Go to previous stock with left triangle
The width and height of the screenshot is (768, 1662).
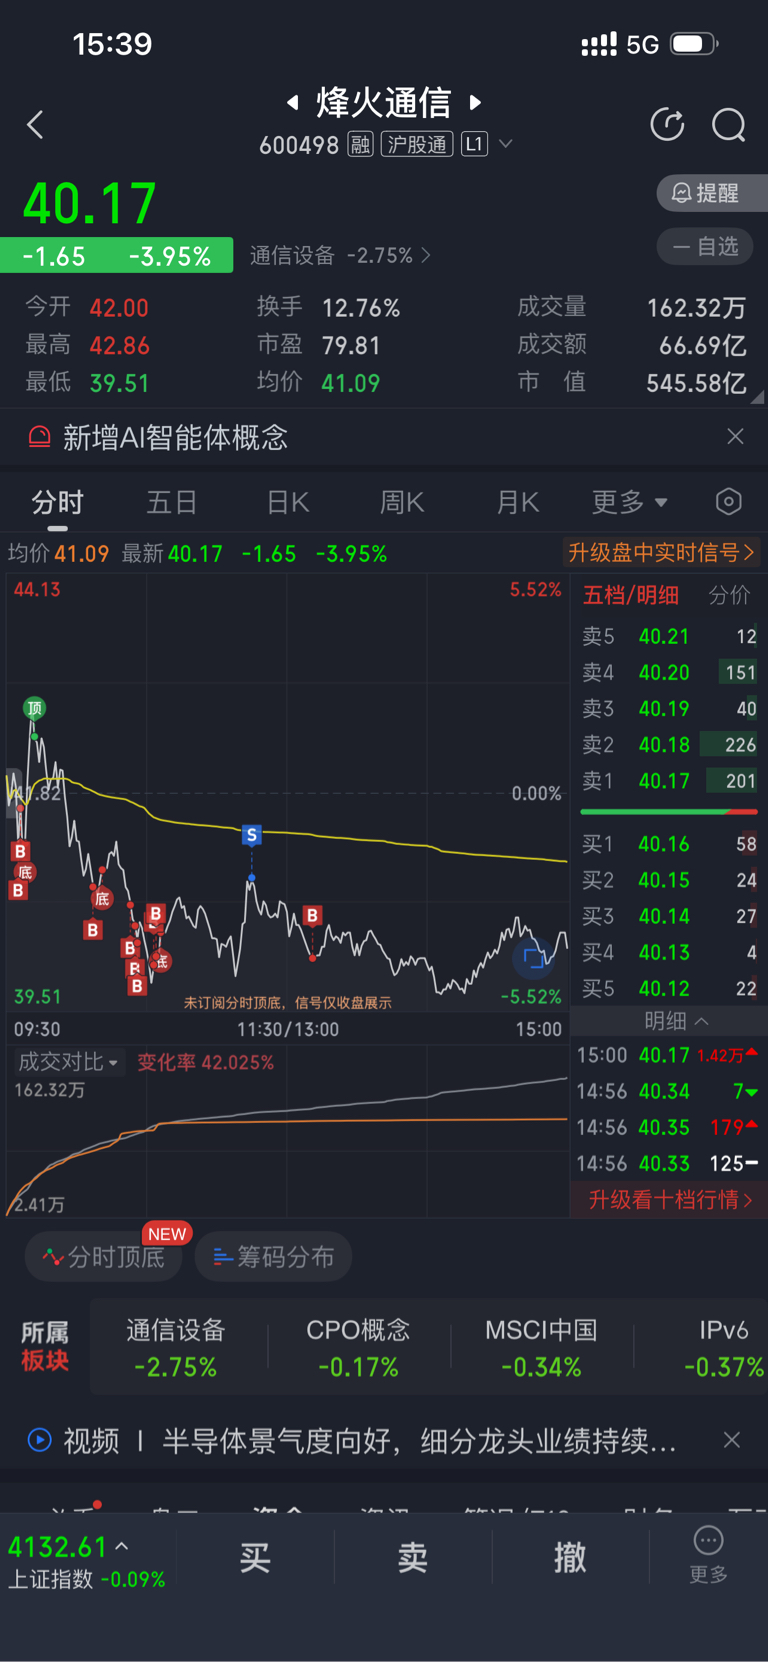(x=293, y=102)
